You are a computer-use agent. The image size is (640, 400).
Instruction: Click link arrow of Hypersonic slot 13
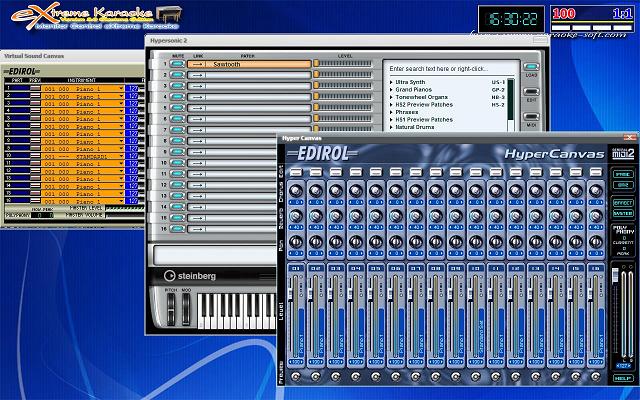(197, 196)
